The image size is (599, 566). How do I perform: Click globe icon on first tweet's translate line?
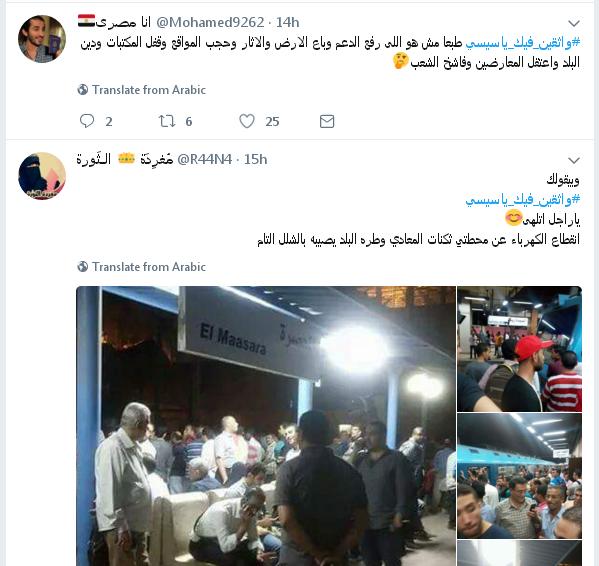83,90
